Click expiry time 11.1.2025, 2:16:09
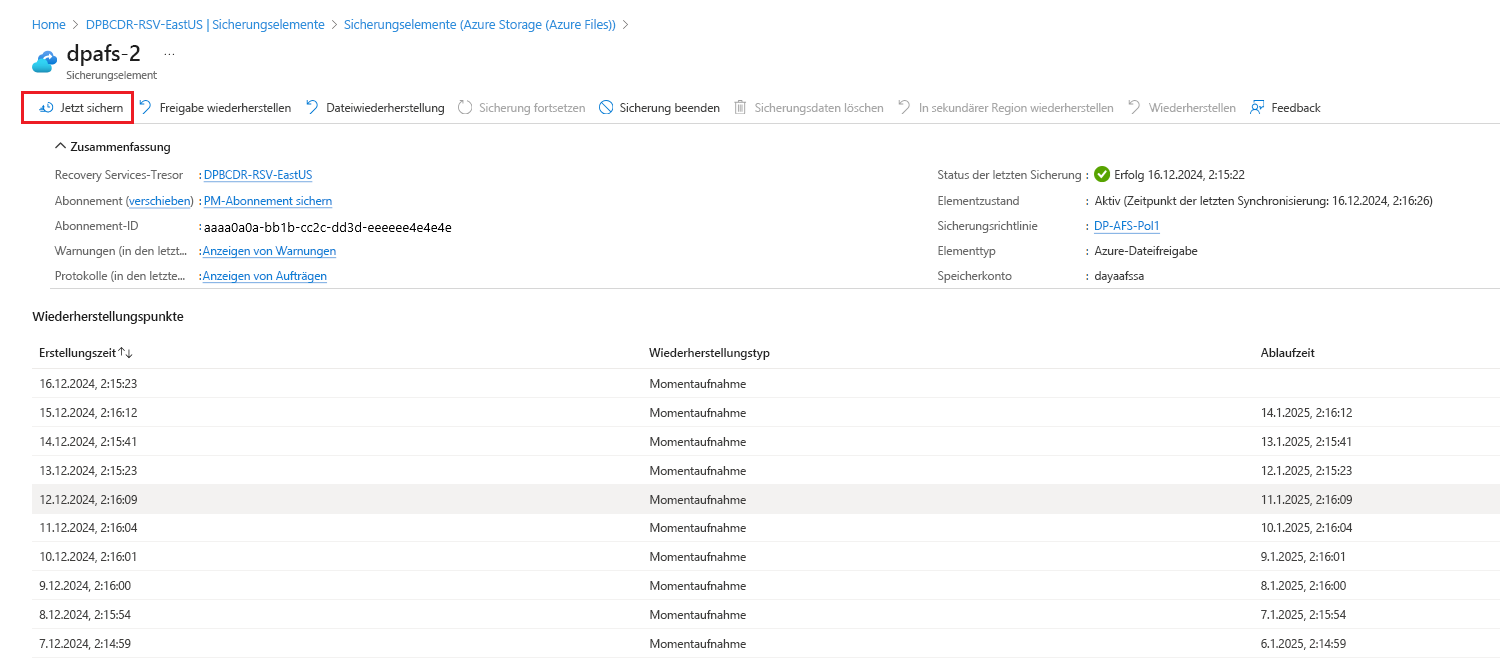 tap(1307, 500)
